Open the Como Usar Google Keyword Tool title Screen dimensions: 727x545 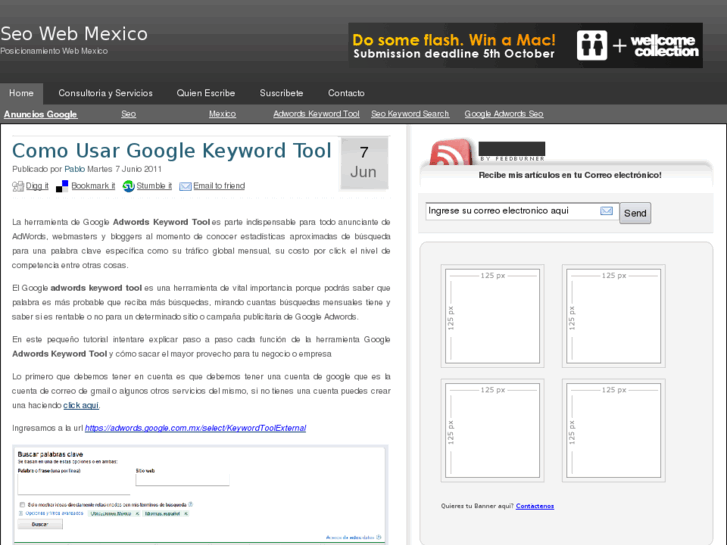pyautogui.click(x=172, y=151)
